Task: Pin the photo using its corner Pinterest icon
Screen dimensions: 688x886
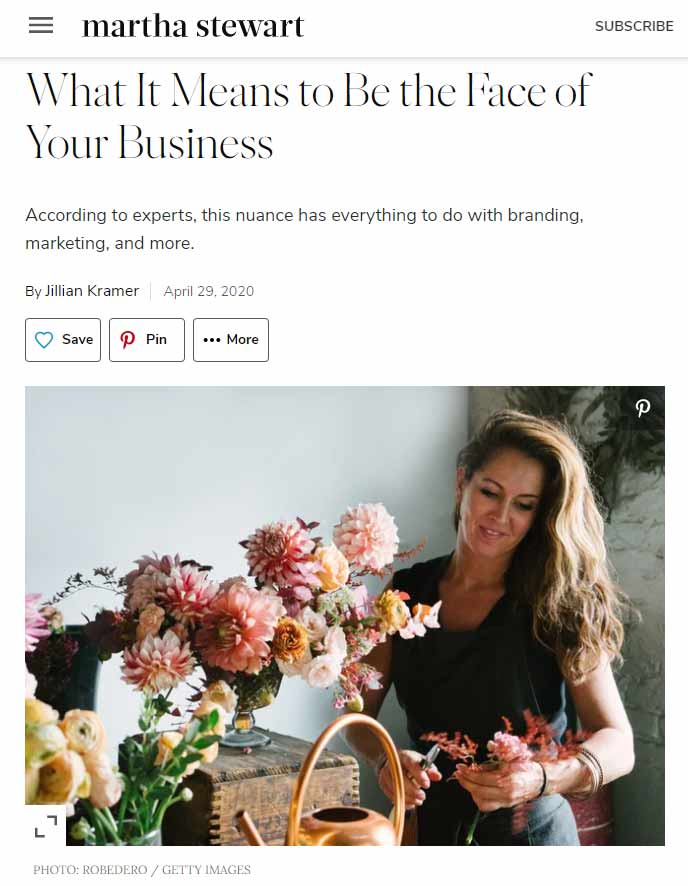Action: 643,408
